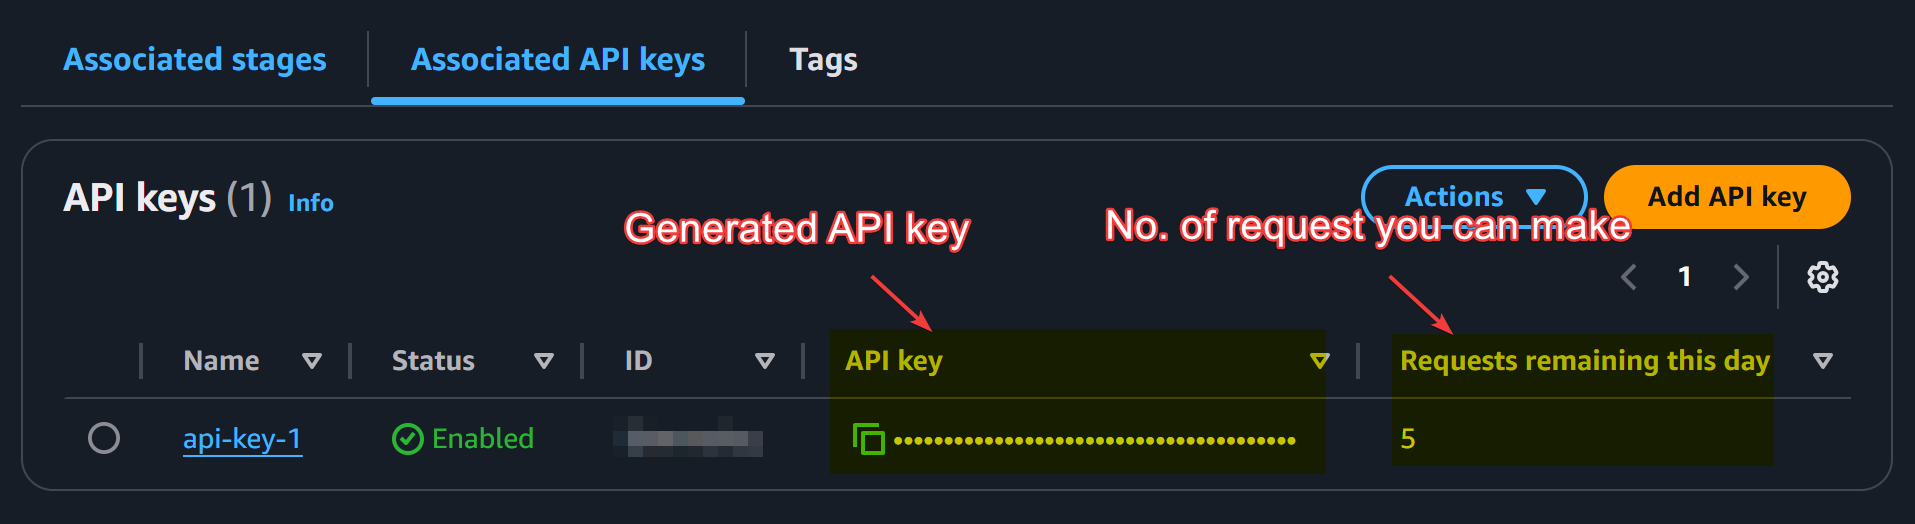Select the api-key-1 row radio button
Viewport: 1915px width, 524px height.
tap(104, 438)
